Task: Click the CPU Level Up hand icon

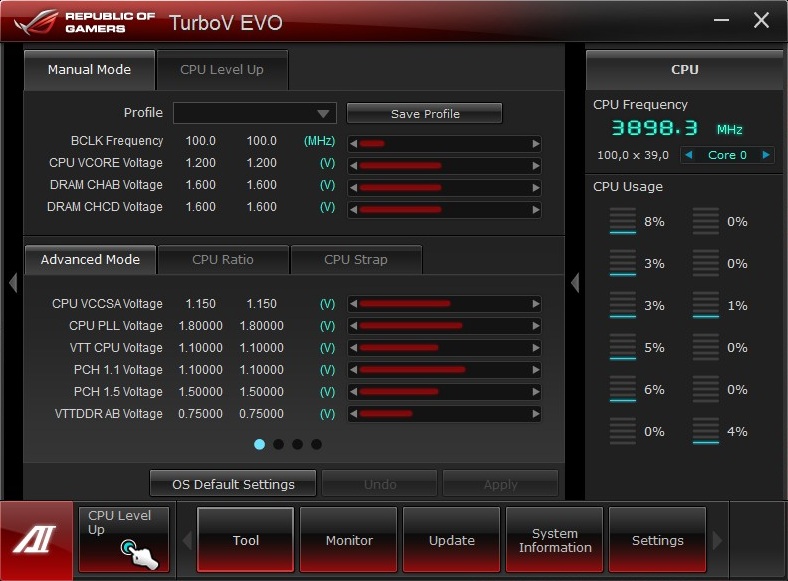Action: 139,554
